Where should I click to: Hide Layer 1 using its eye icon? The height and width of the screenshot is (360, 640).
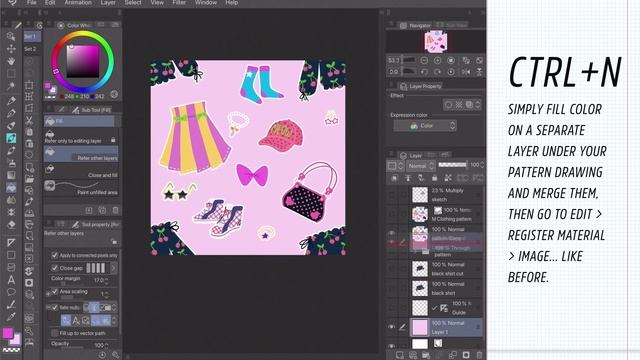pos(391,327)
